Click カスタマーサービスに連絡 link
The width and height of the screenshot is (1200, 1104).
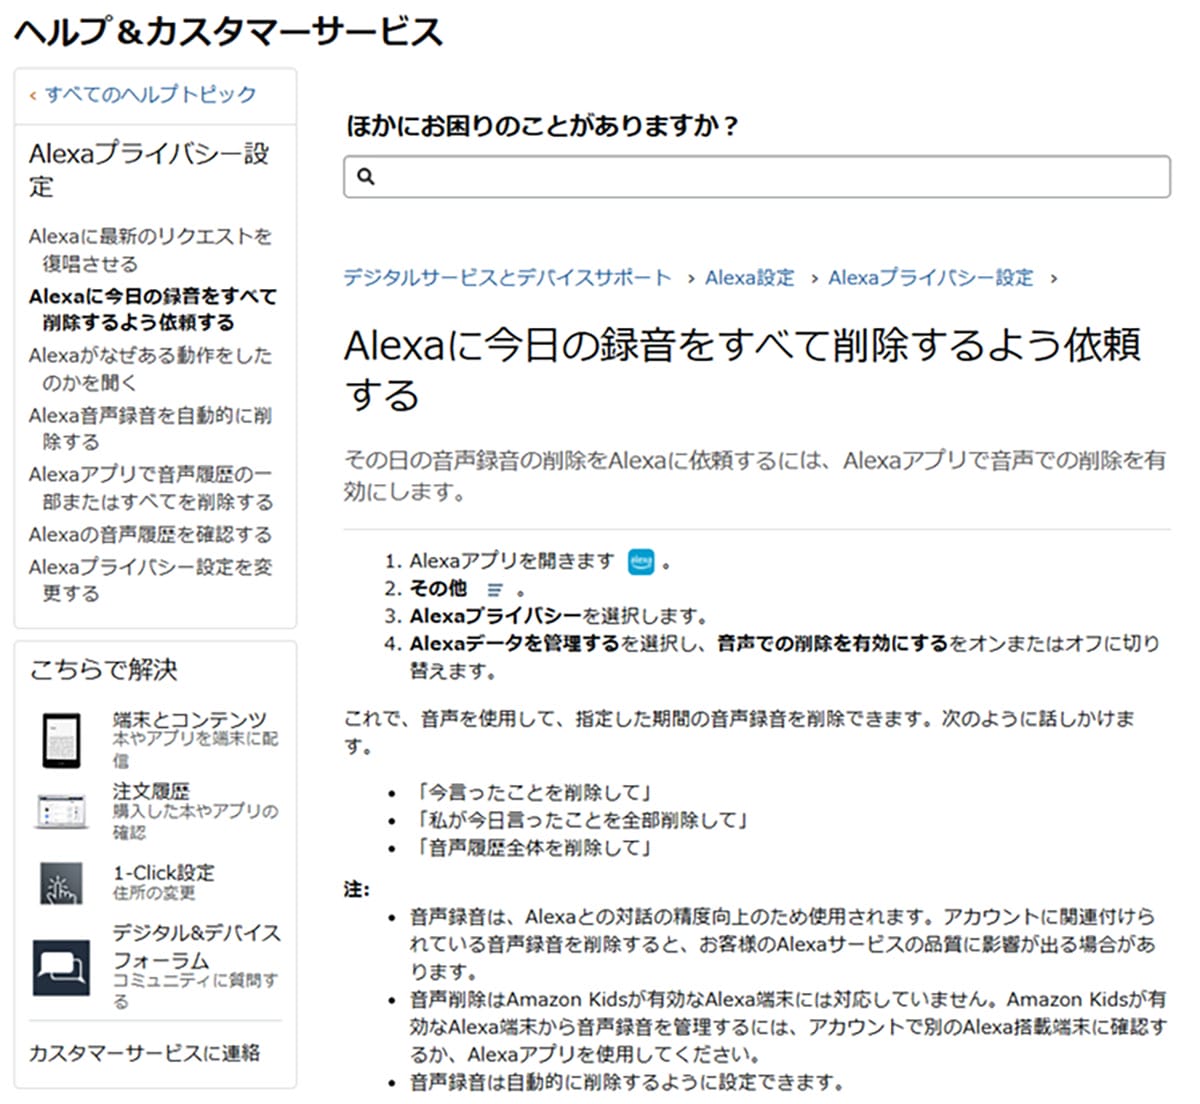tap(145, 1052)
